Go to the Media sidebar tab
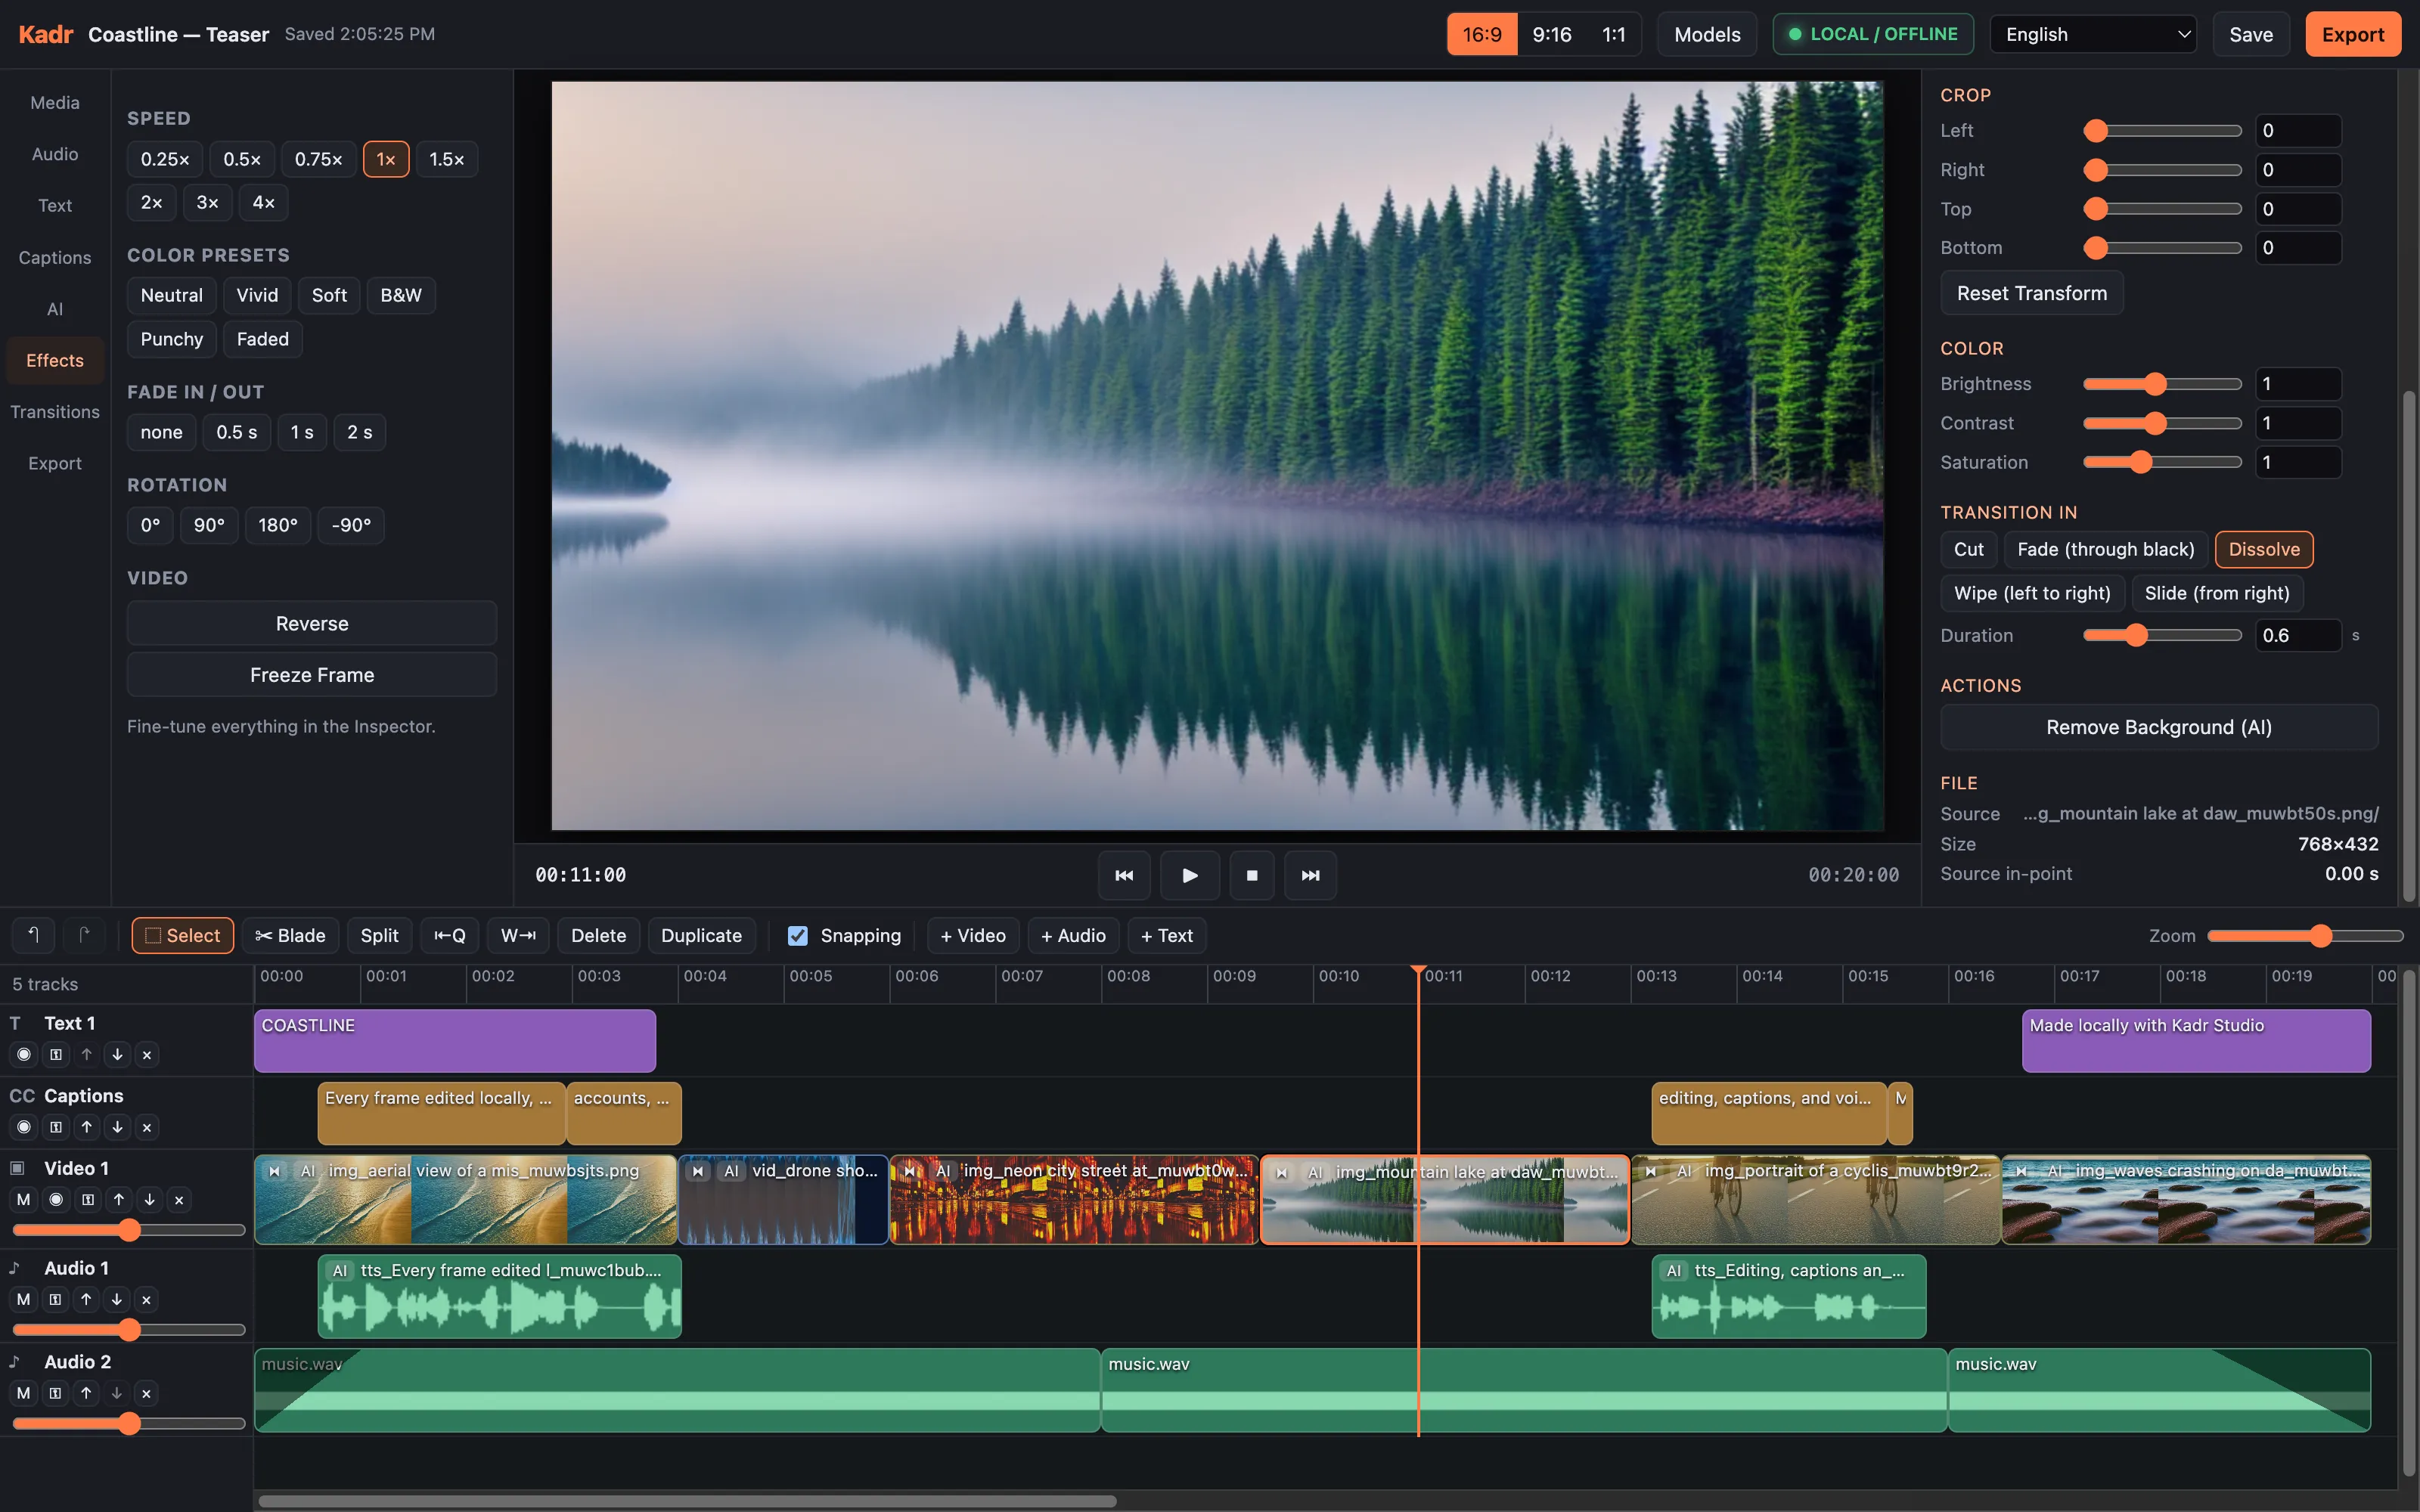 coord(55,102)
